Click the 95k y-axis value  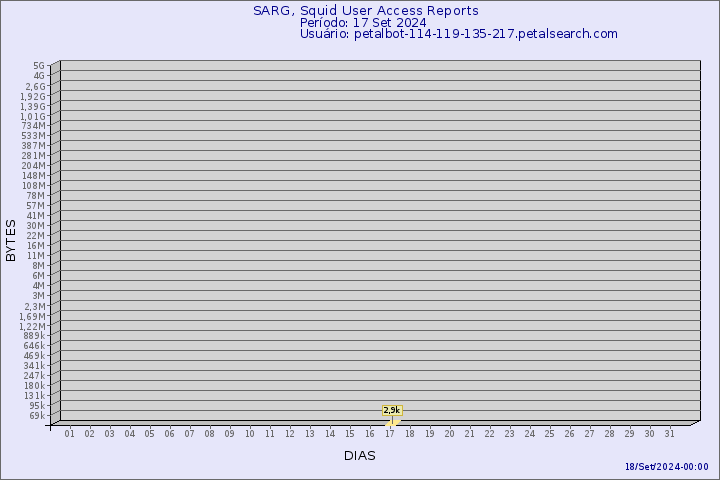[x=37, y=406]
